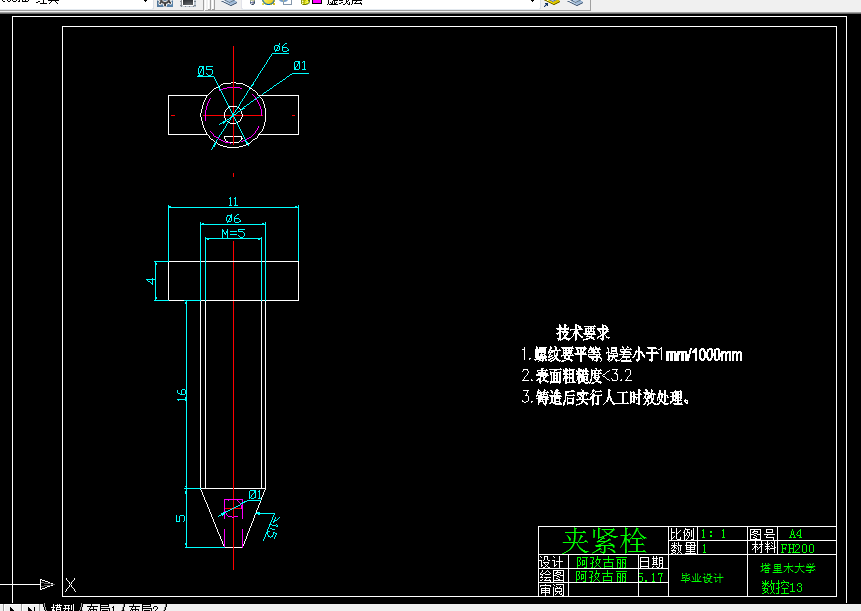
Task: Select the 比例 label in title block
Action: tap(683, 534)
